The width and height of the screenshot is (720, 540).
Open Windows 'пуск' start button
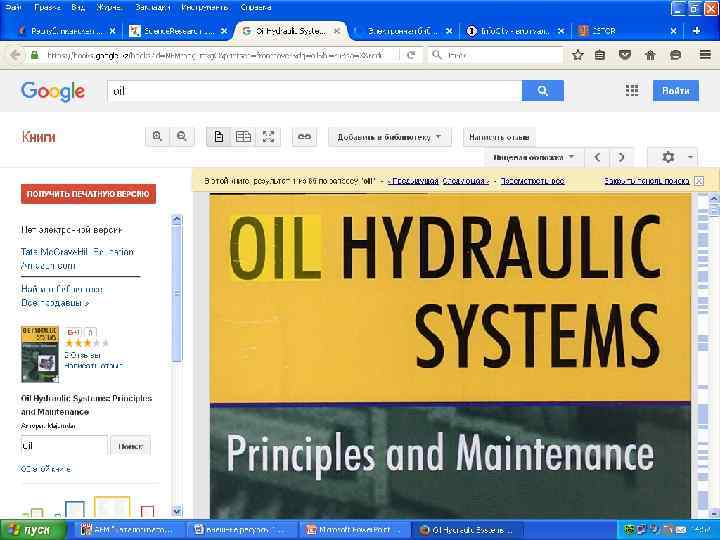point(32,530)
